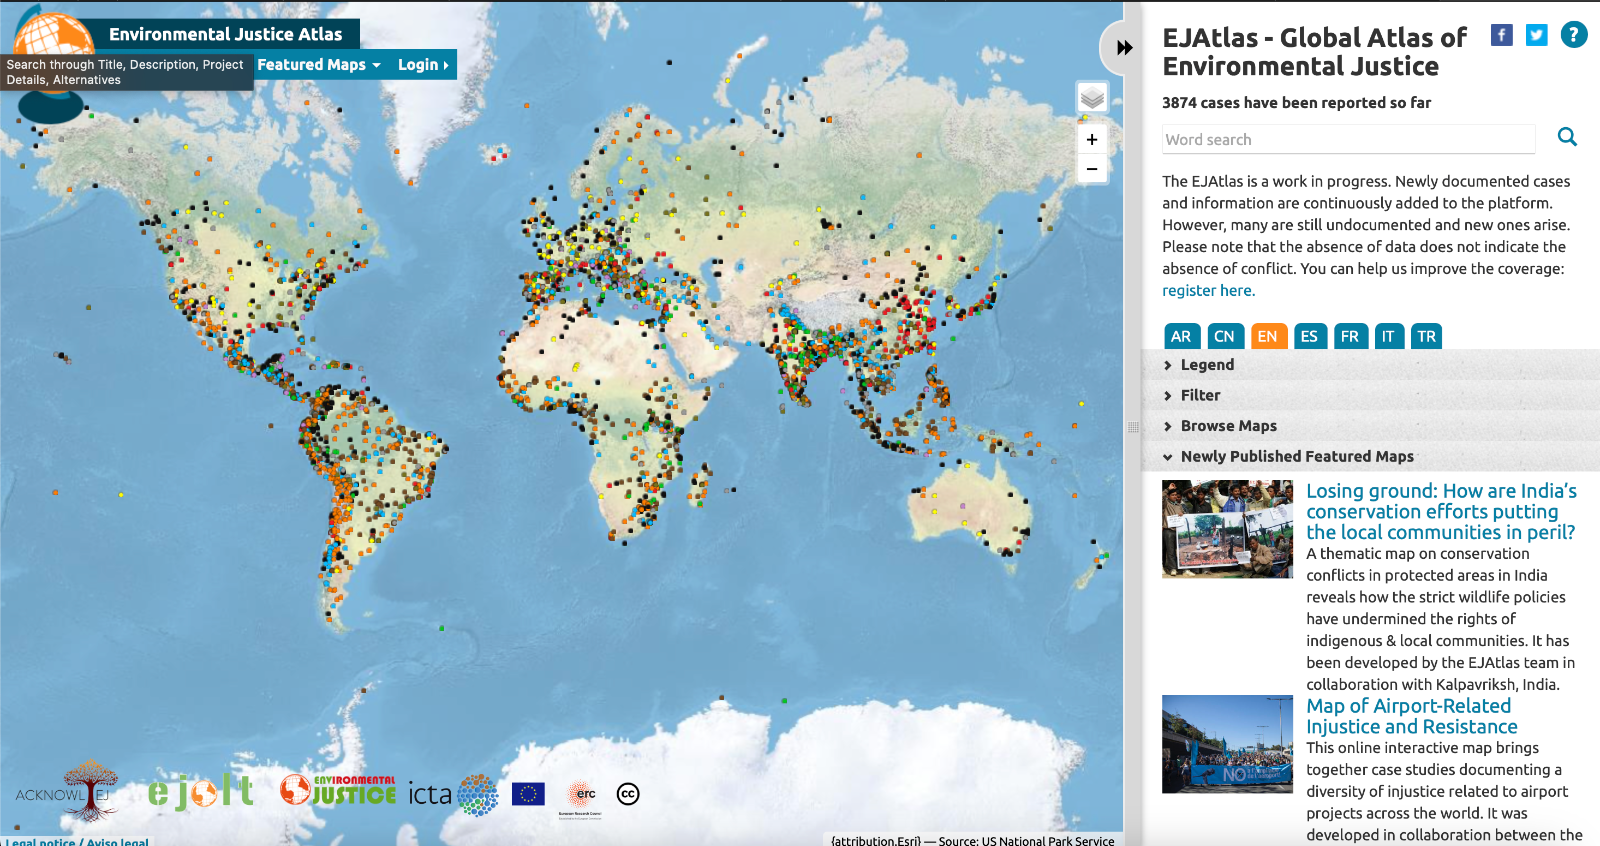Open the Legal notice / Aviso legal link

[x=77, y=841]
